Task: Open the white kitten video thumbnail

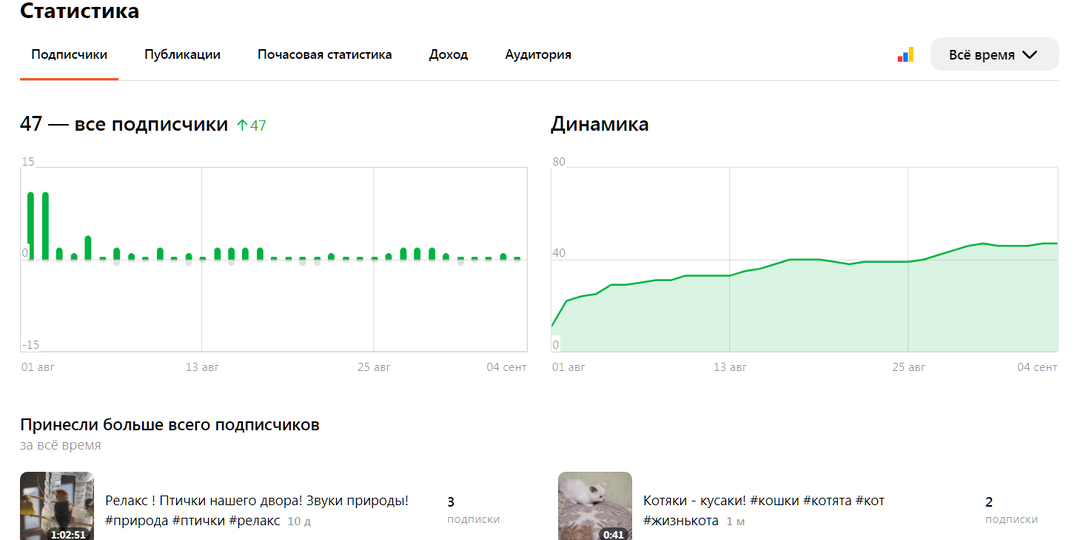Action: 595,506
